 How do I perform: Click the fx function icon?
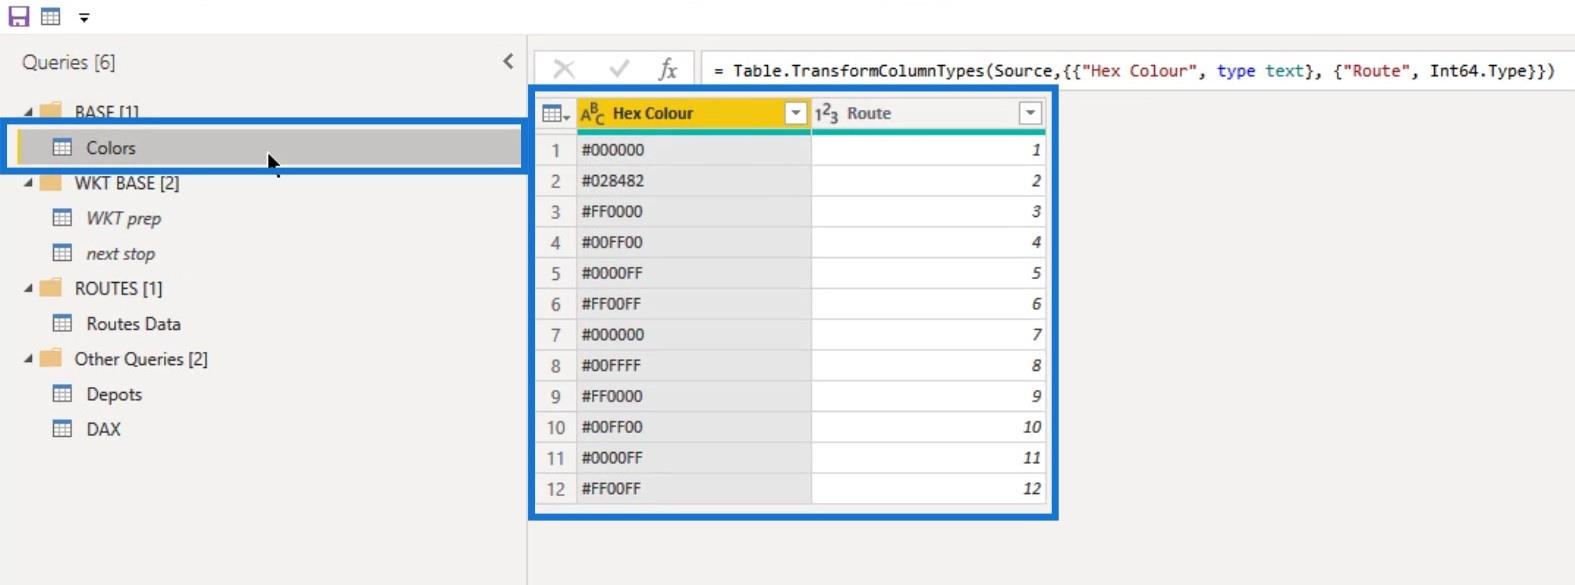tap(668, 69)
